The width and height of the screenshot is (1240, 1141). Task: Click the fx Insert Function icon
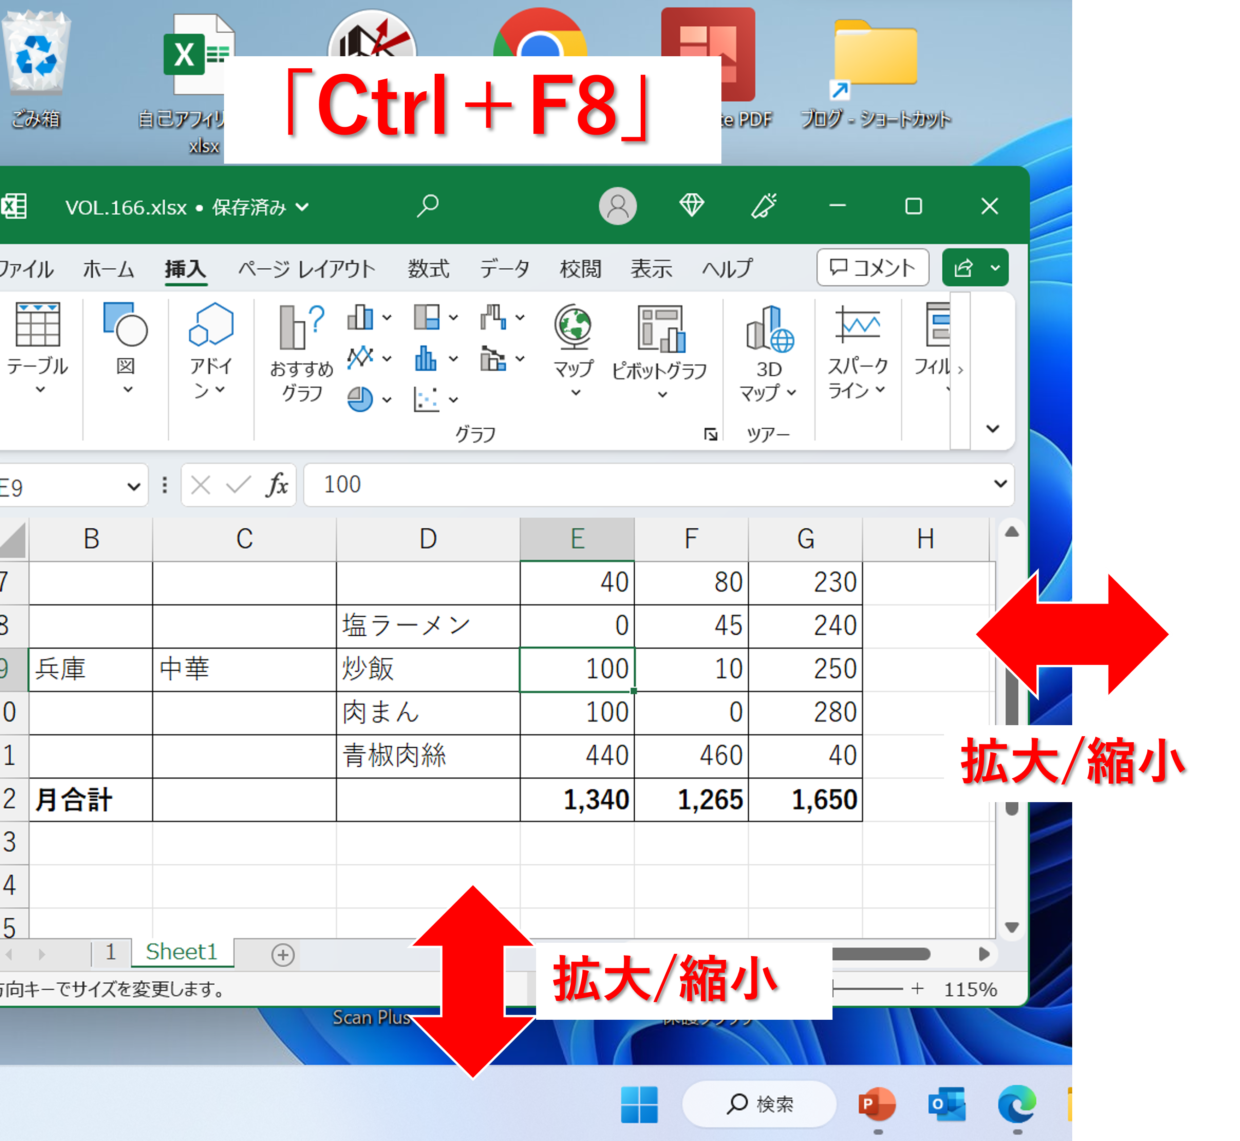(x=277, y=485)
